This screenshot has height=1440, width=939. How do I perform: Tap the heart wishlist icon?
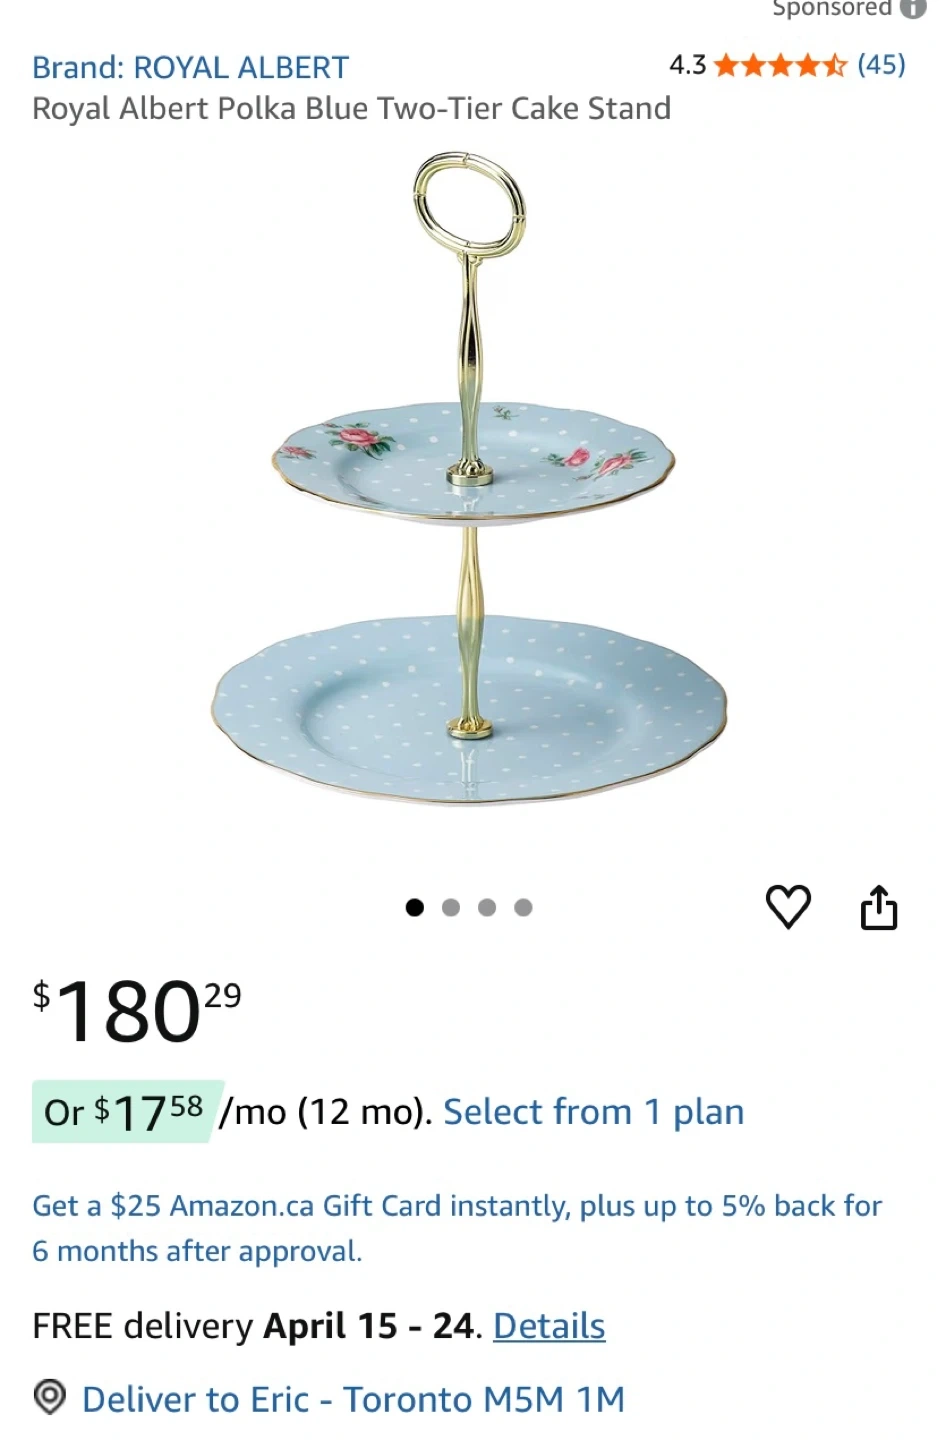788,907
